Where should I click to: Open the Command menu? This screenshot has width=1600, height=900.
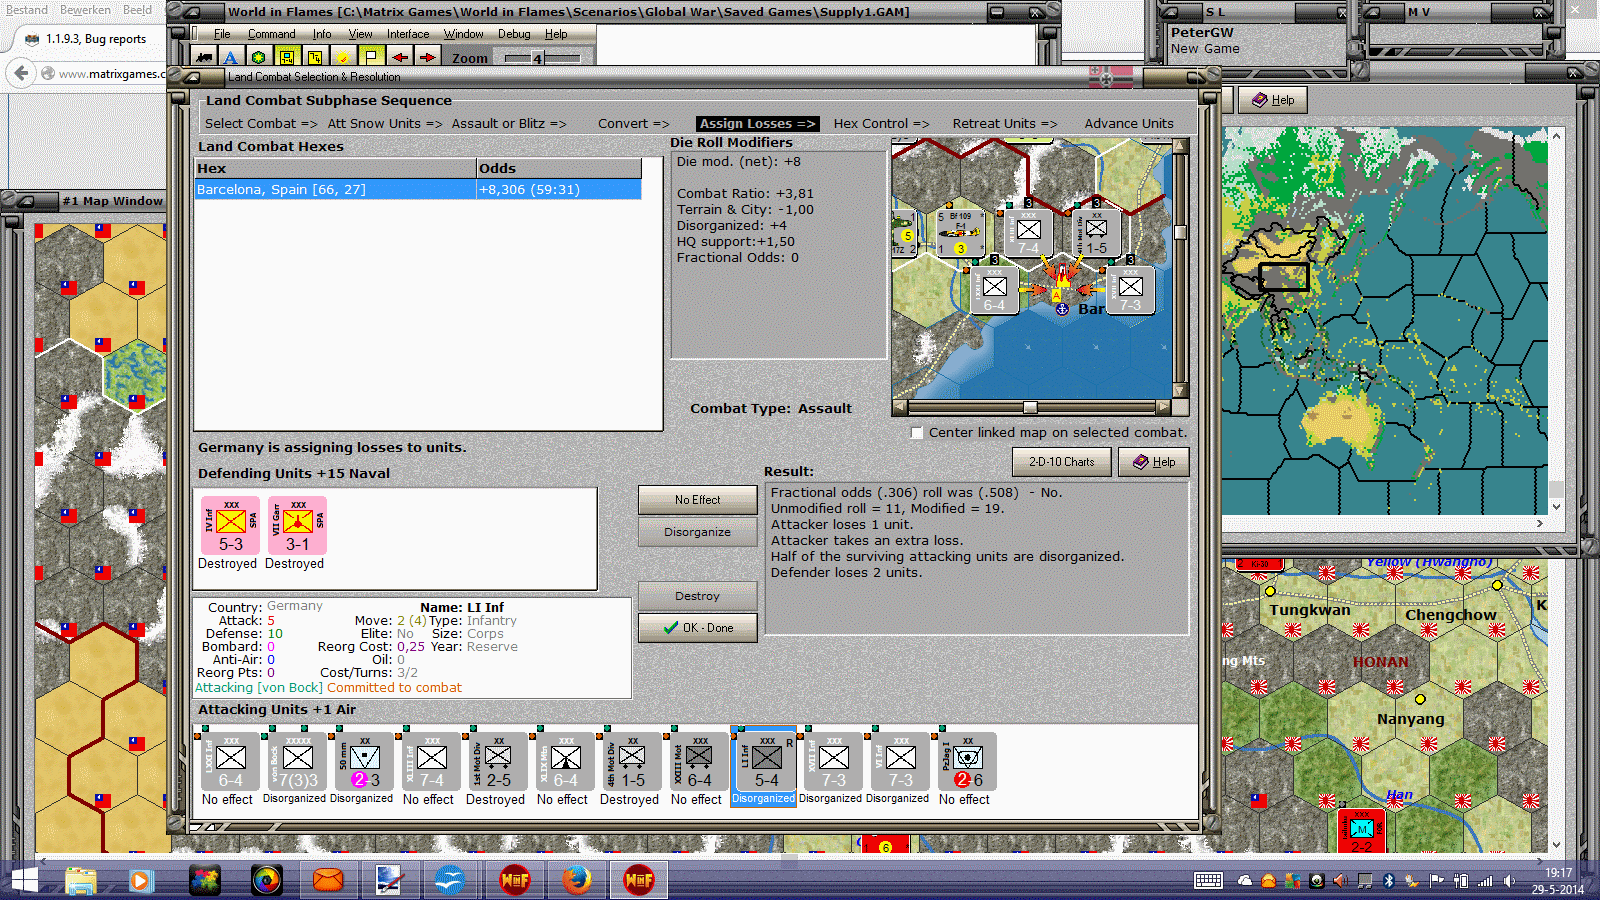pyautogui.click(x=272, y=34)
